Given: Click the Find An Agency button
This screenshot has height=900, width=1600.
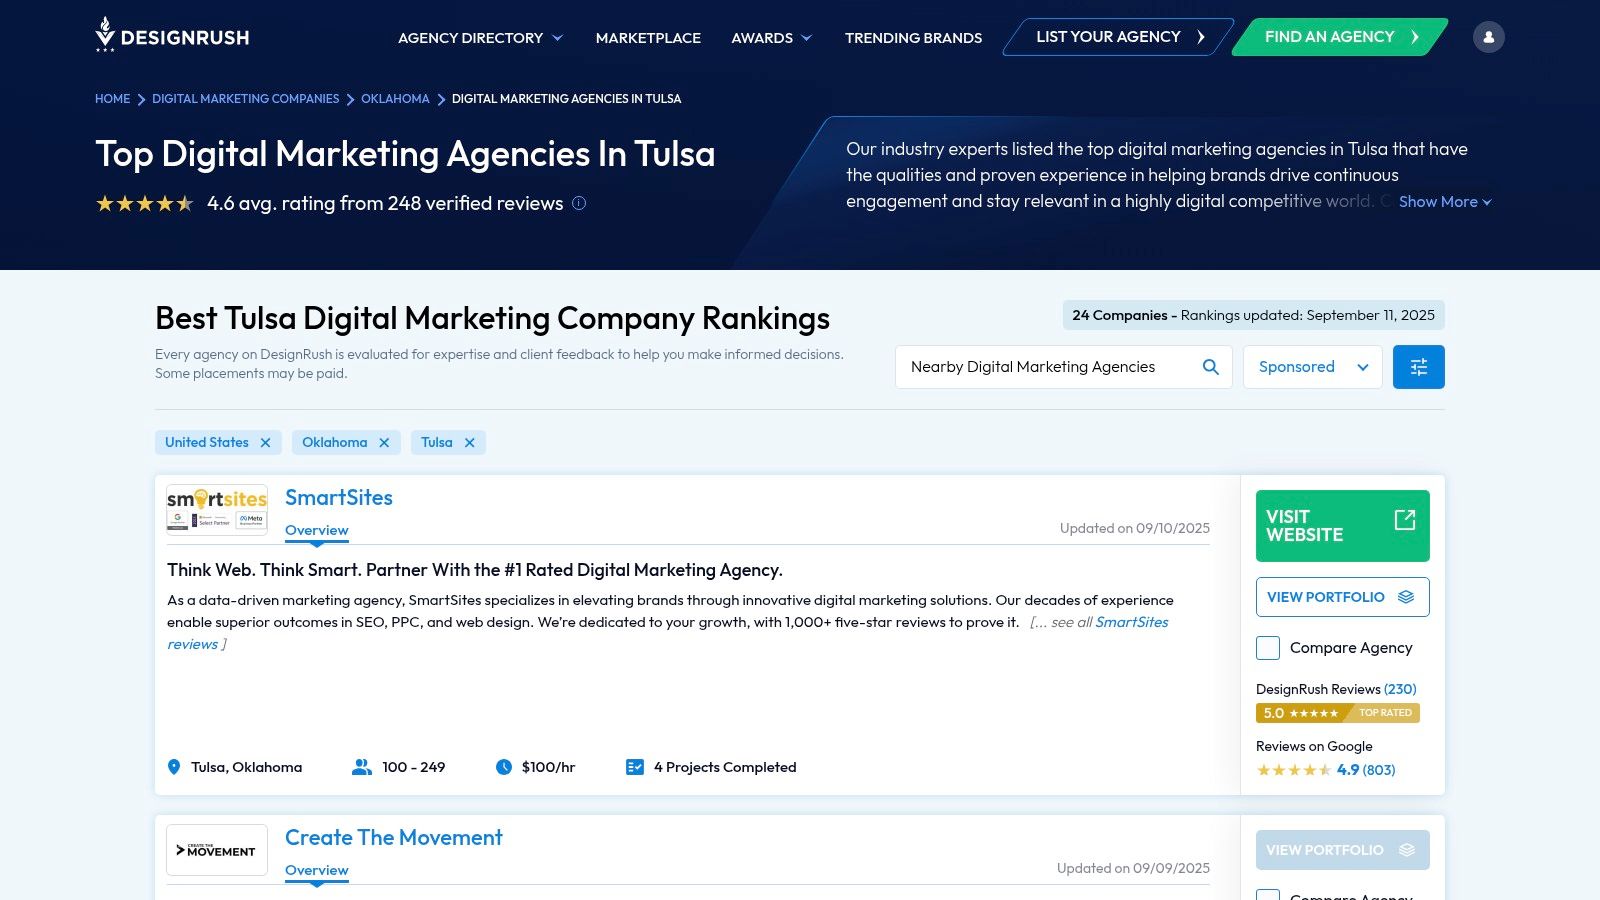Looking at the screenshot, I should pyautogui.click(x=1340, y=37).
